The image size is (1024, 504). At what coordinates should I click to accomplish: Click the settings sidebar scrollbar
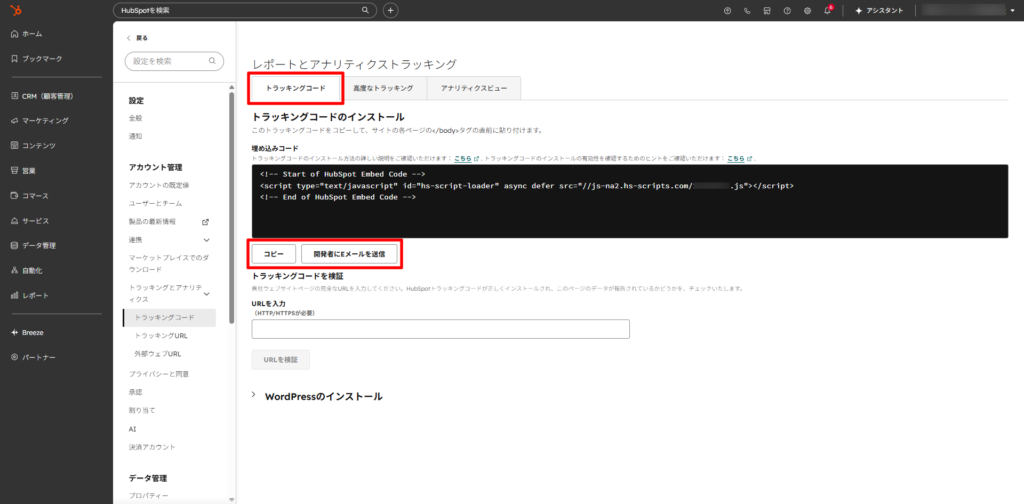[231, 207]
